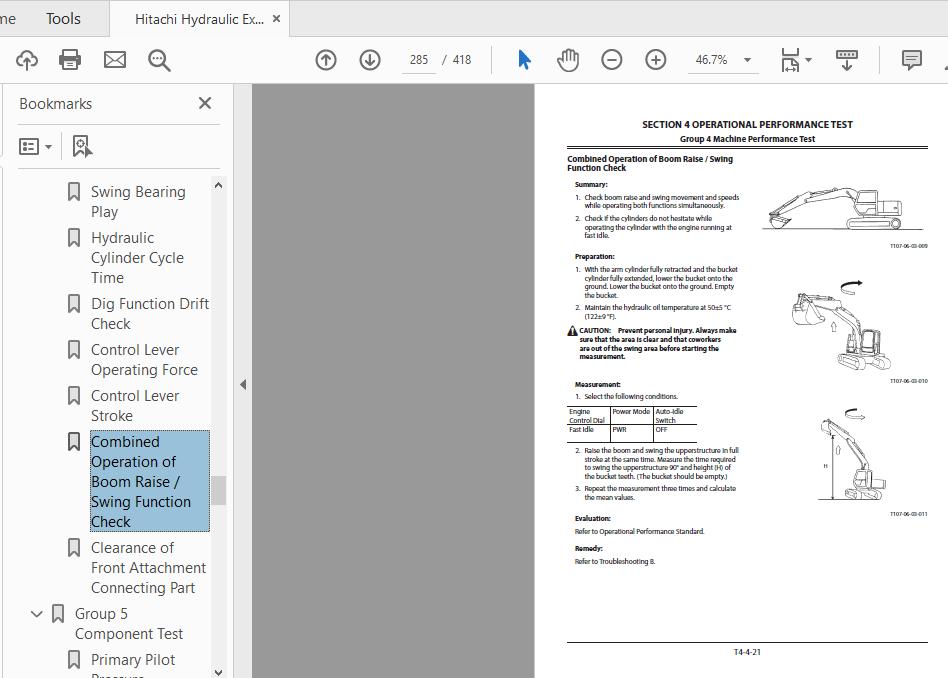Close the Hitachi Hydraulic document tab
This screenshot has height=678, width=948.
coord(276,19)
